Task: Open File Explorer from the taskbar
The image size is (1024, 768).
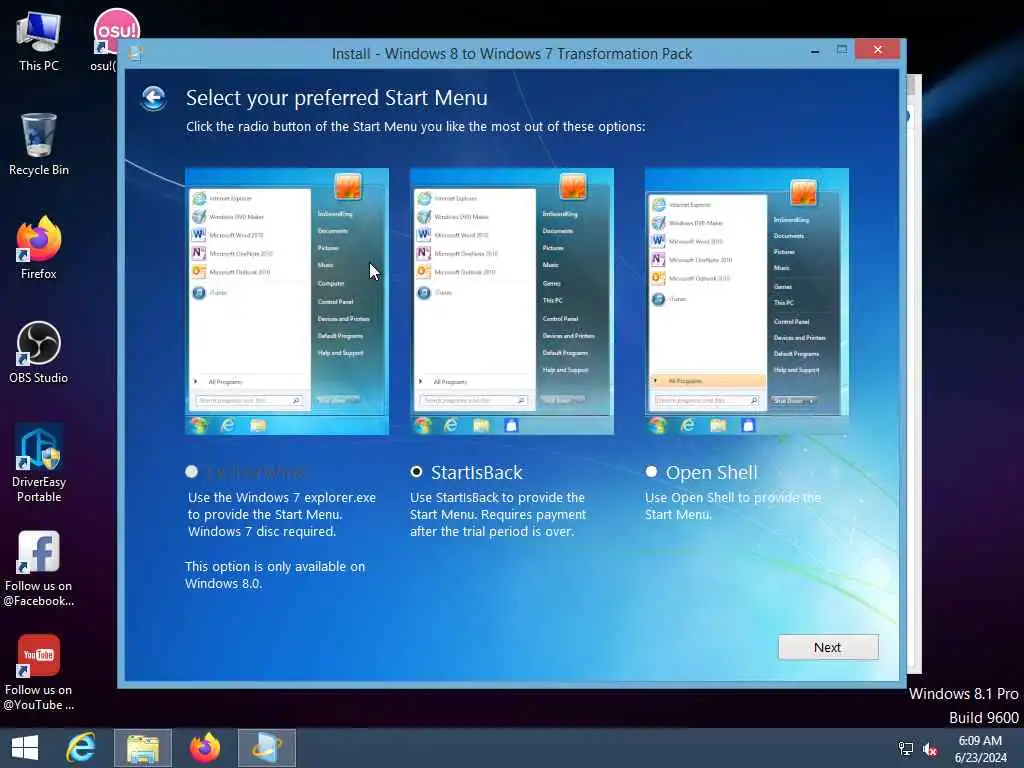Action: coord(143,748)
